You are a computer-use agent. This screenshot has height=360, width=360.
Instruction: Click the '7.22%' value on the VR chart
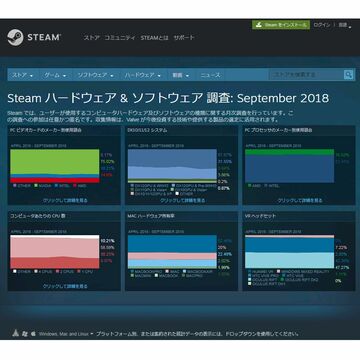point(341,247)
